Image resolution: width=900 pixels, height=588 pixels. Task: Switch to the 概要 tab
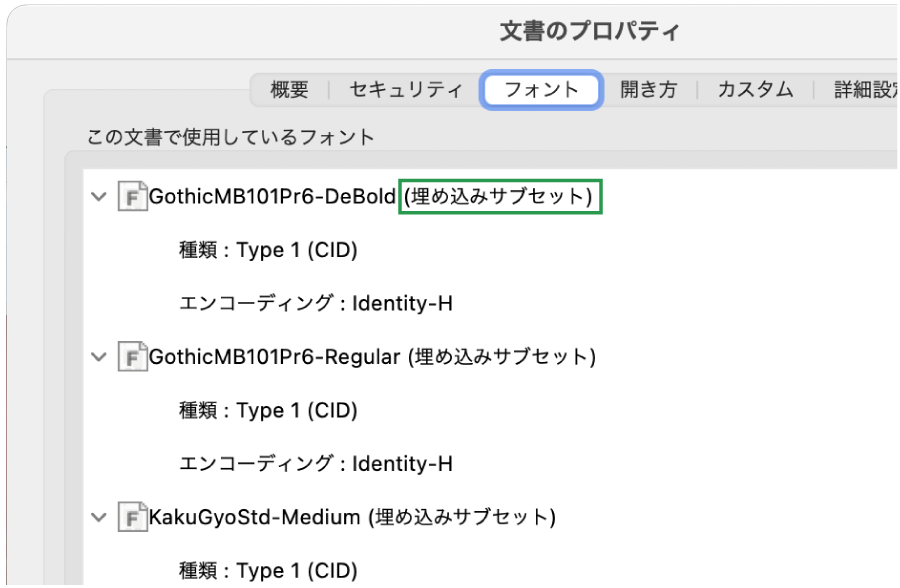click(x=289, y=90)
